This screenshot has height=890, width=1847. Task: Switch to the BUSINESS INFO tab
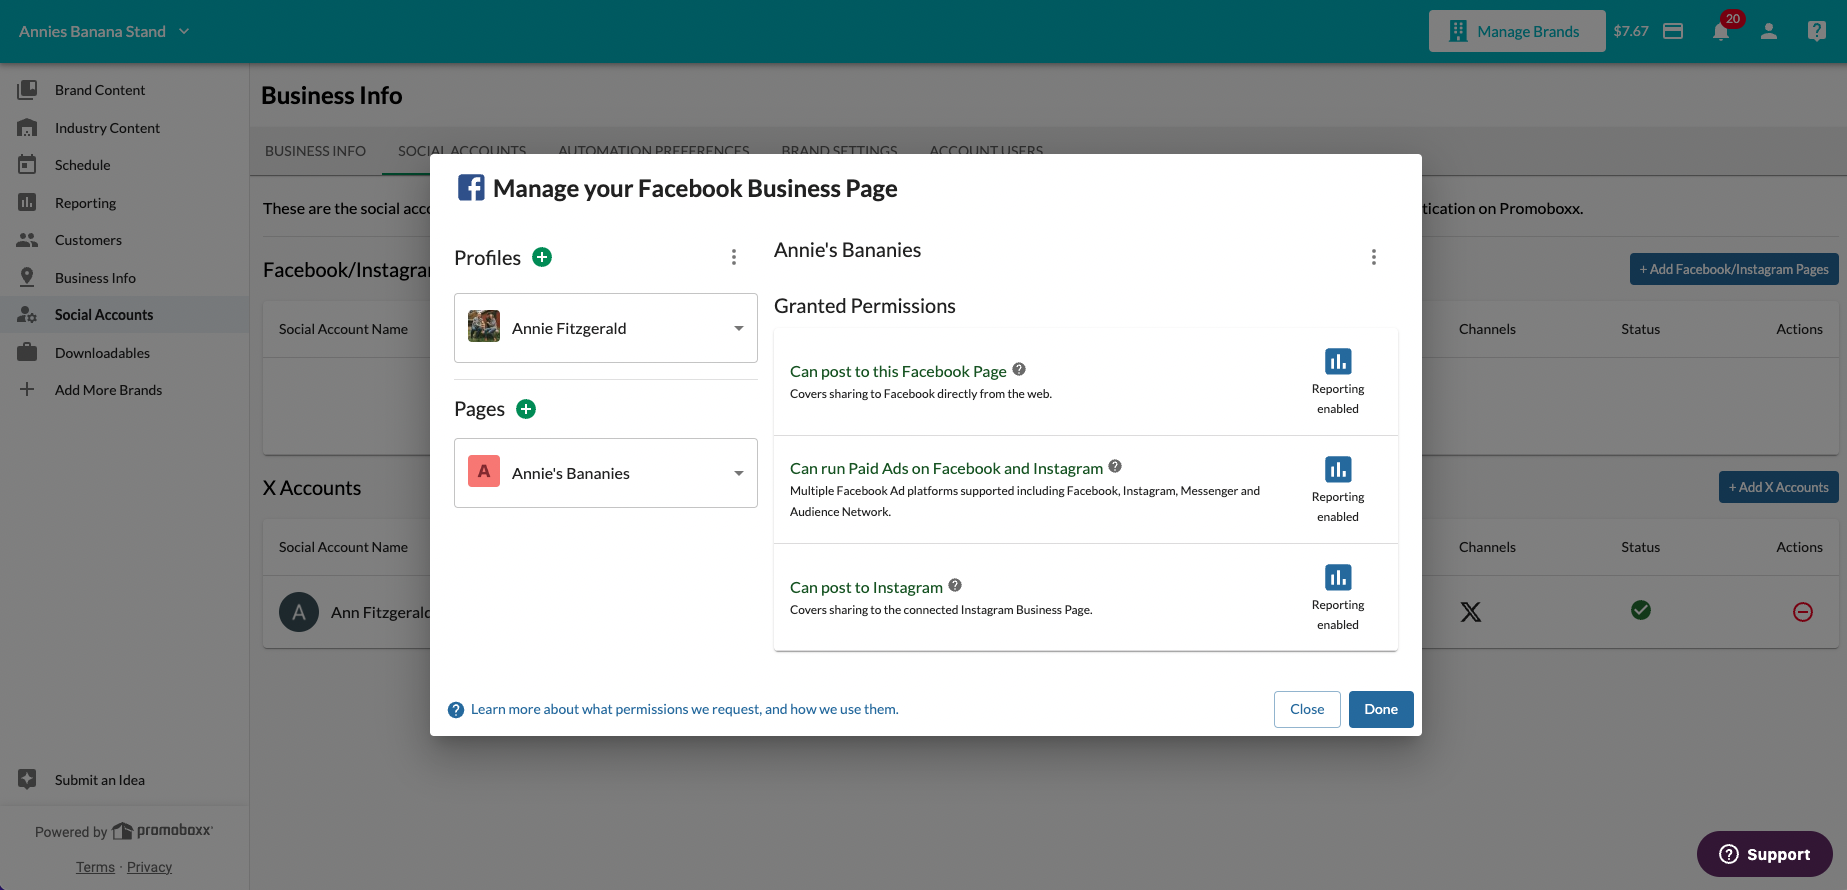pyautogui.click(x=315, y=151)
